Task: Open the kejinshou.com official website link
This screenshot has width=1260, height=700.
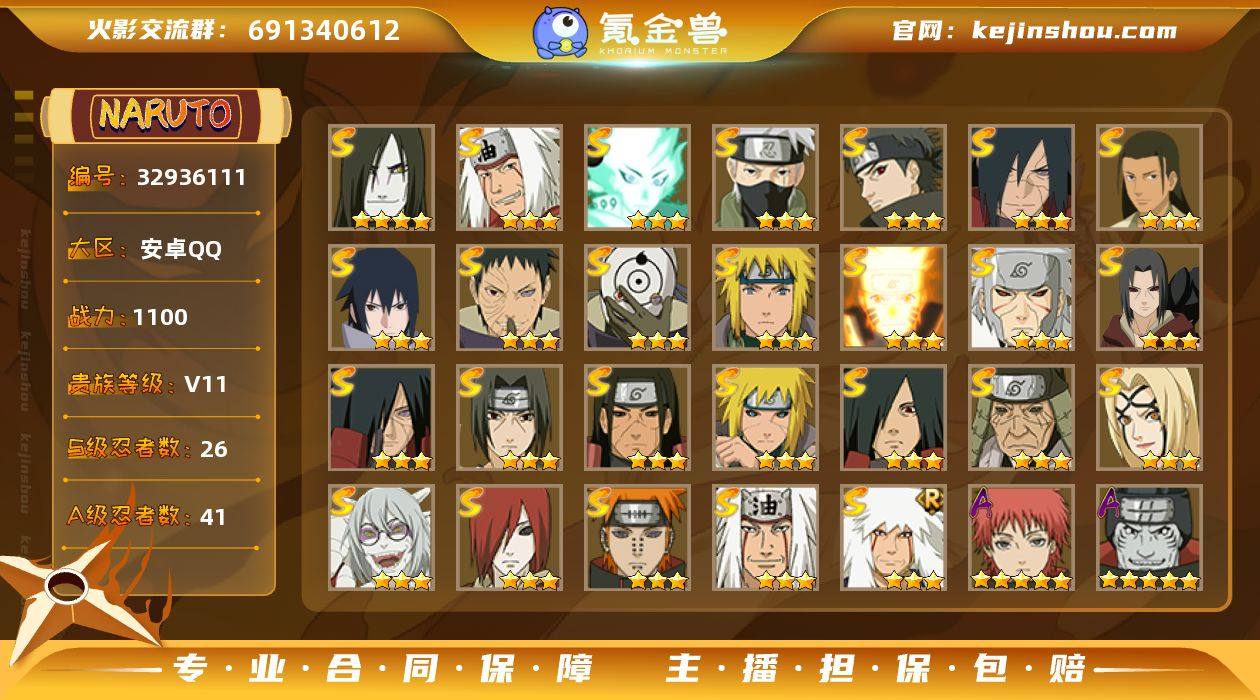Action: coord(1034,30)
